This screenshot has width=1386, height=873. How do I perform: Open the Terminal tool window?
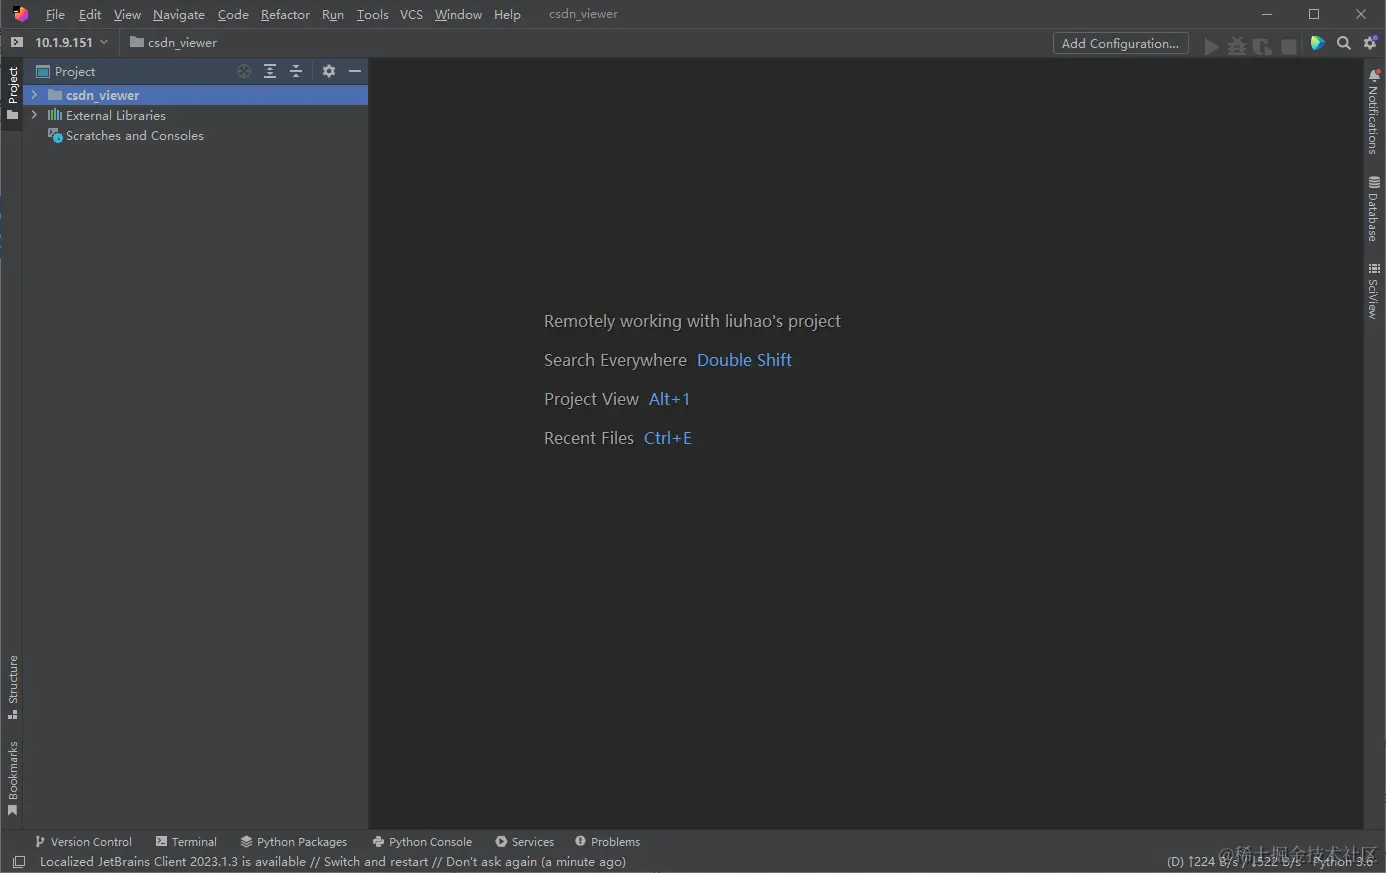[186, 842]
